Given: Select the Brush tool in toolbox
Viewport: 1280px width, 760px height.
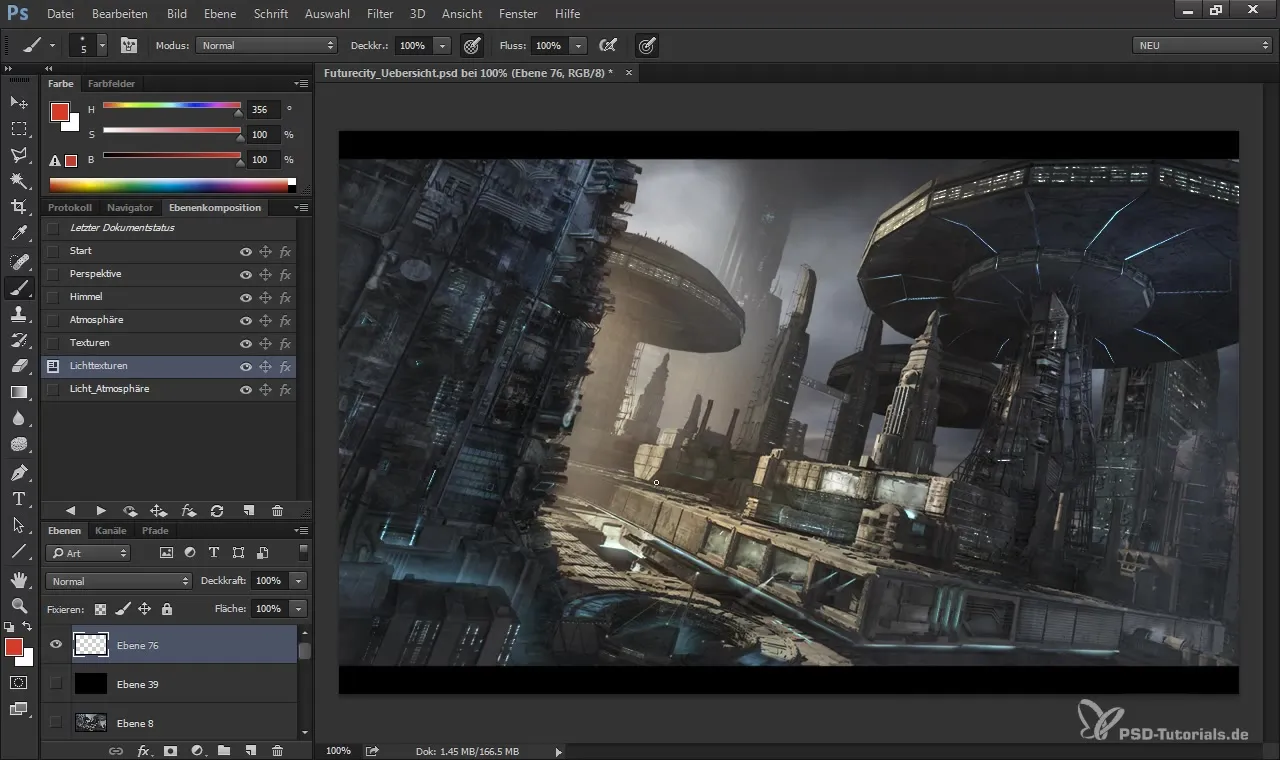Looking at the screenshot, I should 19,288.
